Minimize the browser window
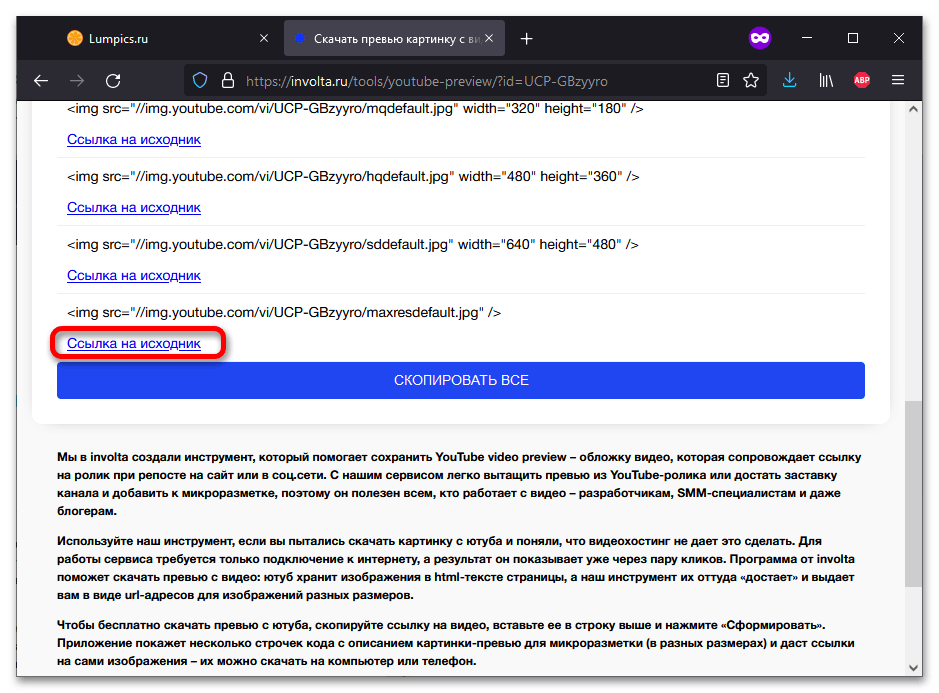 point(807,38)
